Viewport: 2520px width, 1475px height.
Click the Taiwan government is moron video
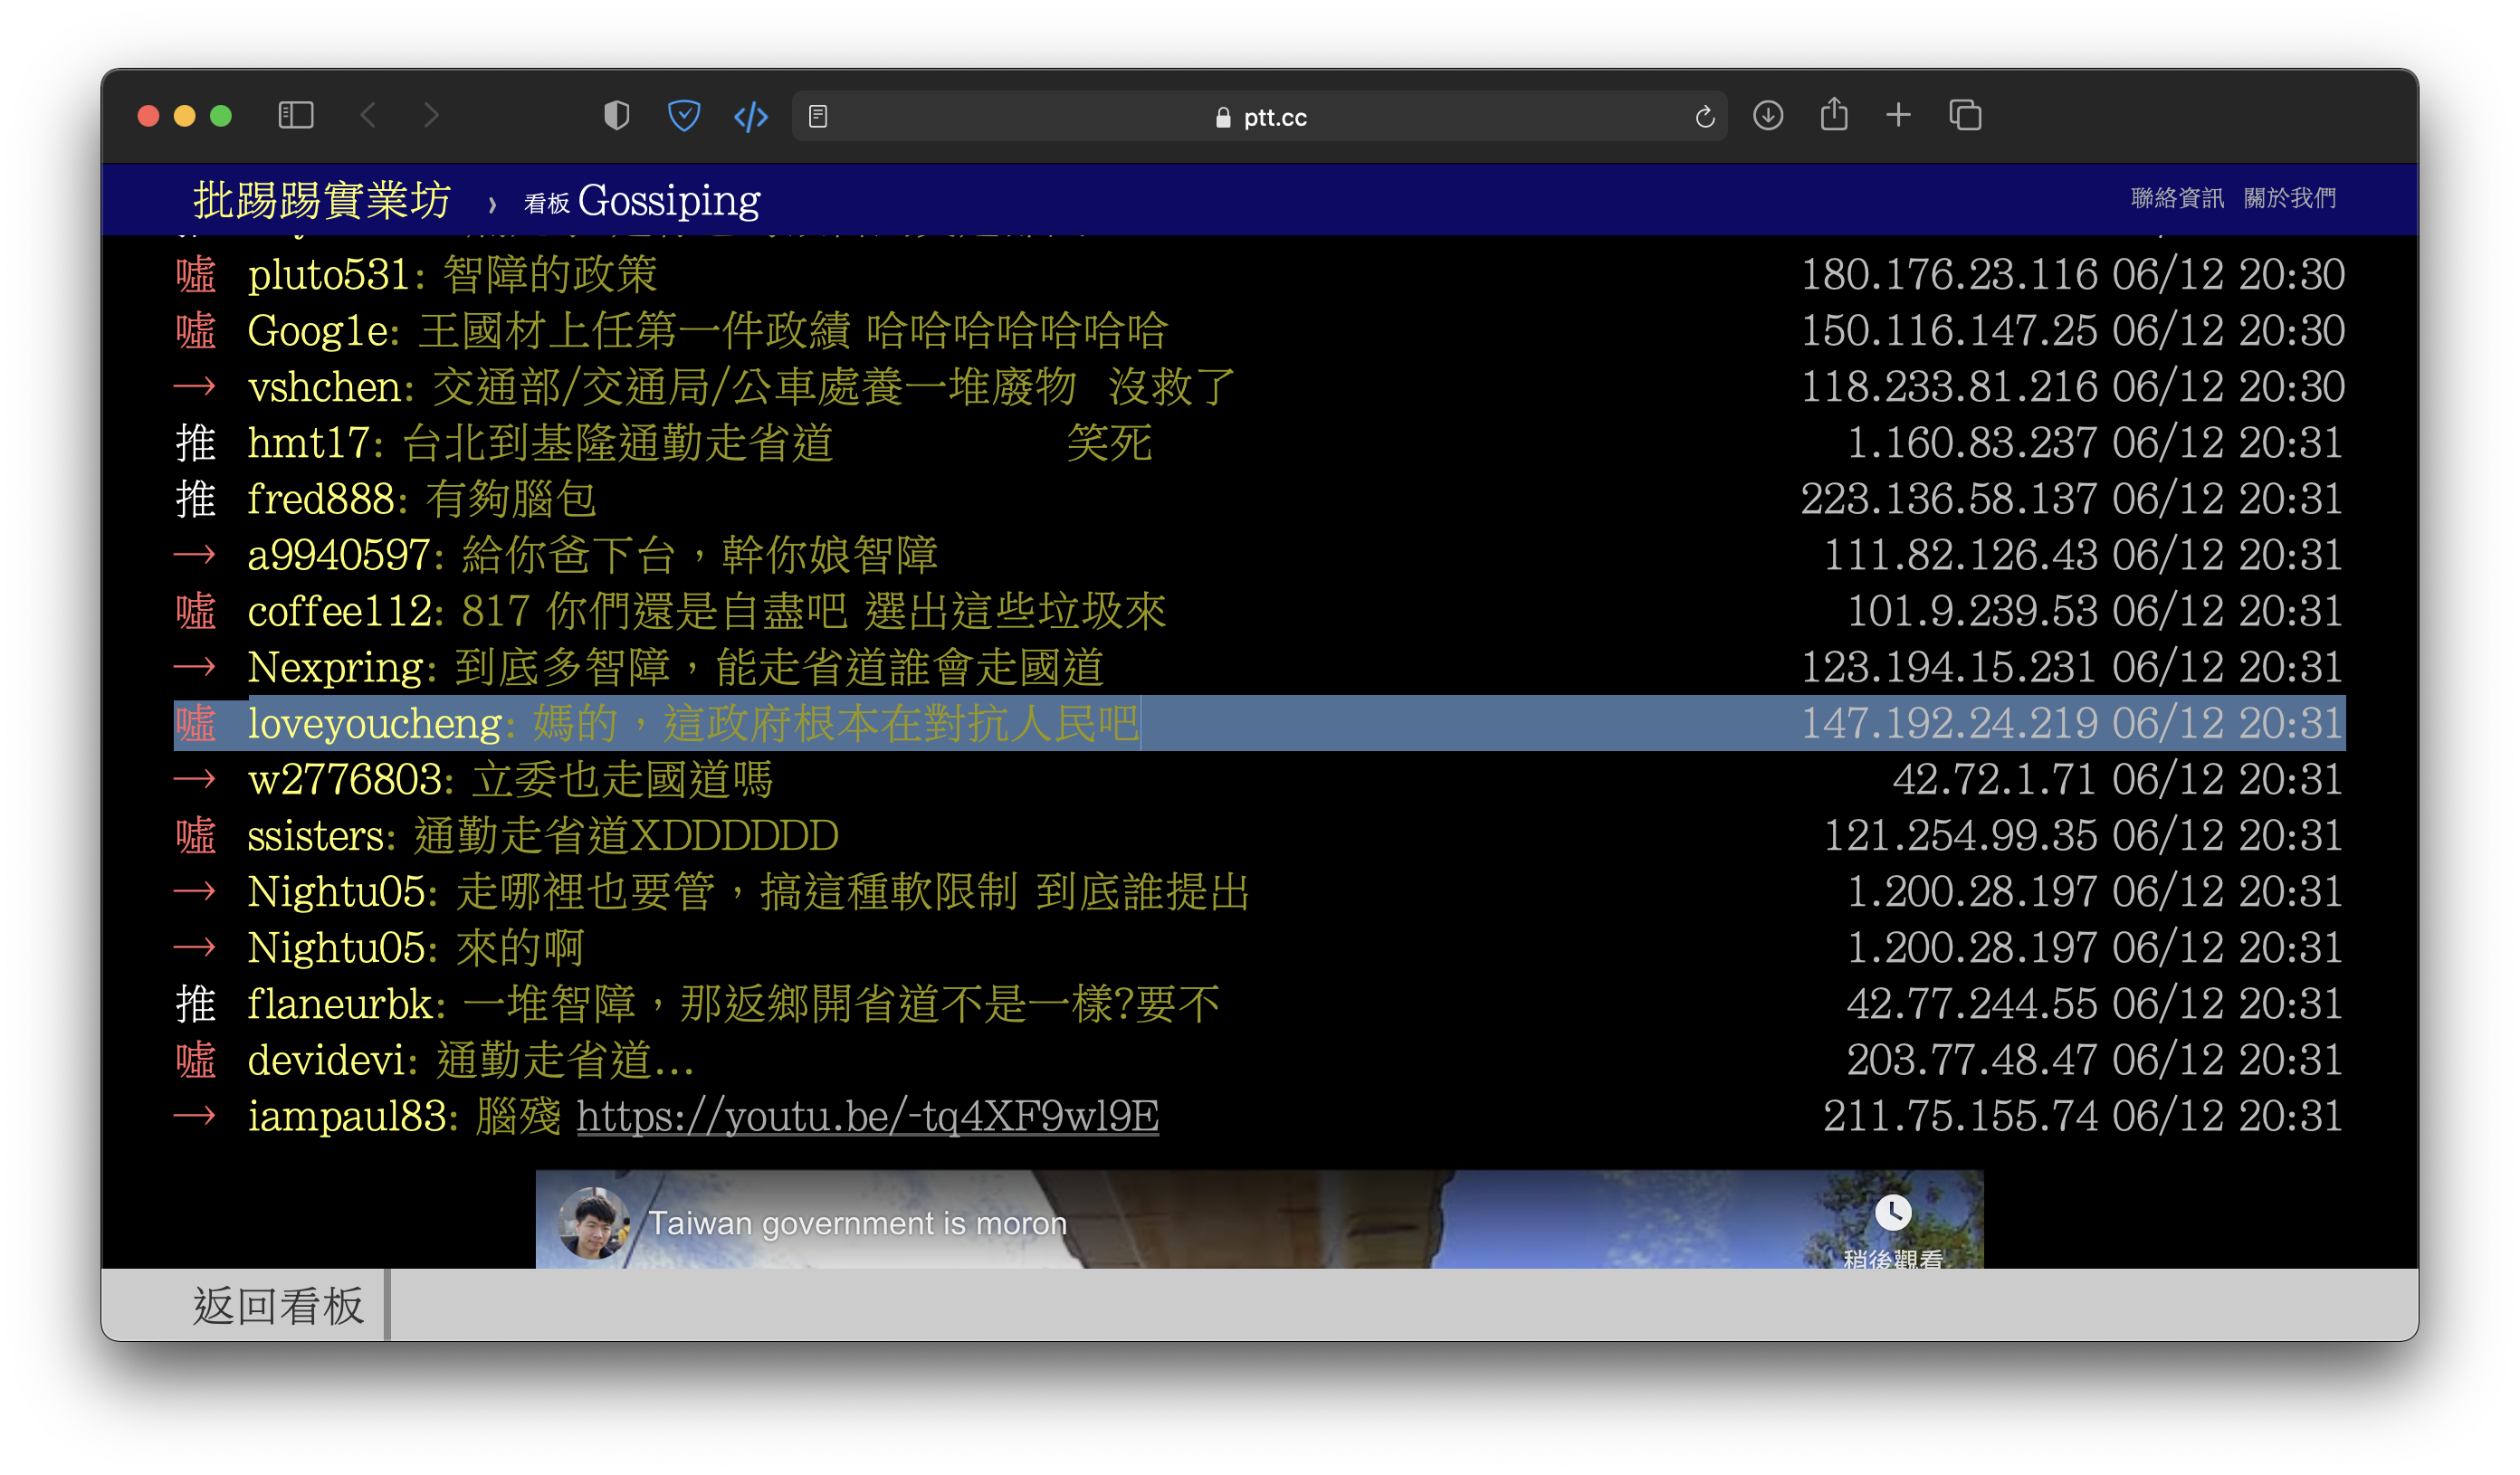[1258, 1220]
